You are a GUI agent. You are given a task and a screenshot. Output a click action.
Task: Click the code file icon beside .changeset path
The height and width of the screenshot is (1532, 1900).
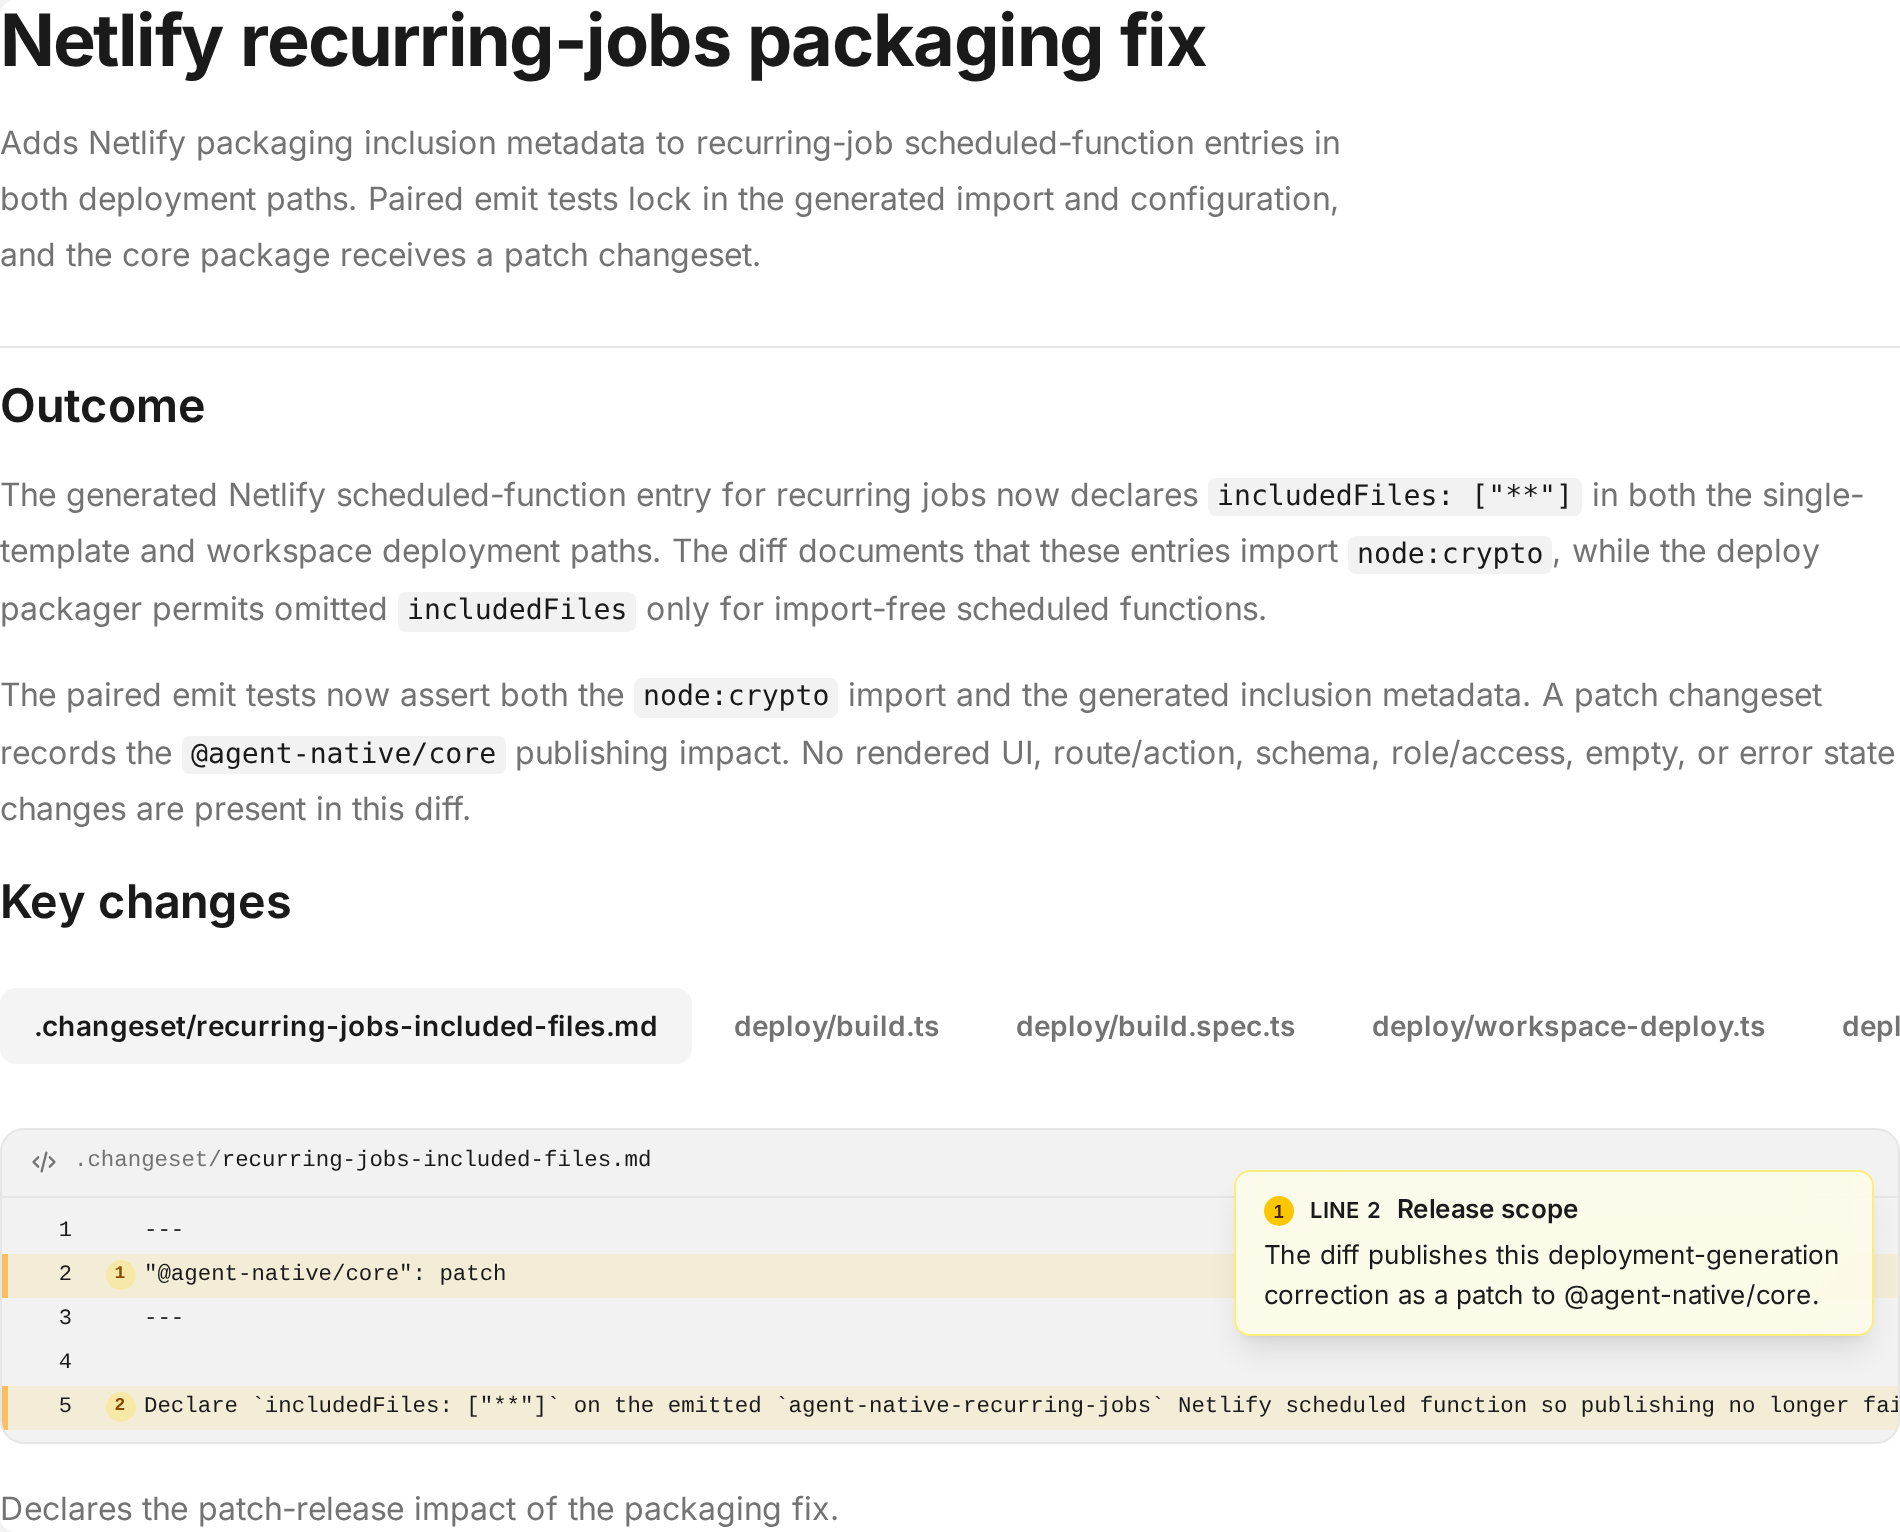click(44, 1161)
